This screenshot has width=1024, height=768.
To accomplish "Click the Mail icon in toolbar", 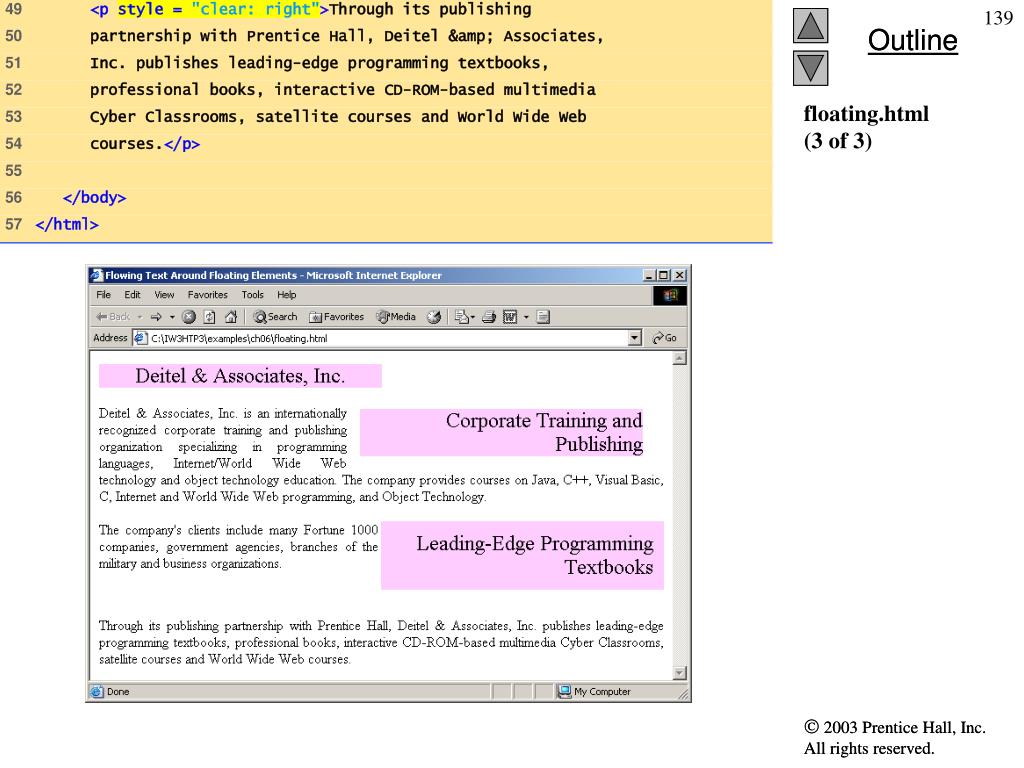I will tap(464, 317).
